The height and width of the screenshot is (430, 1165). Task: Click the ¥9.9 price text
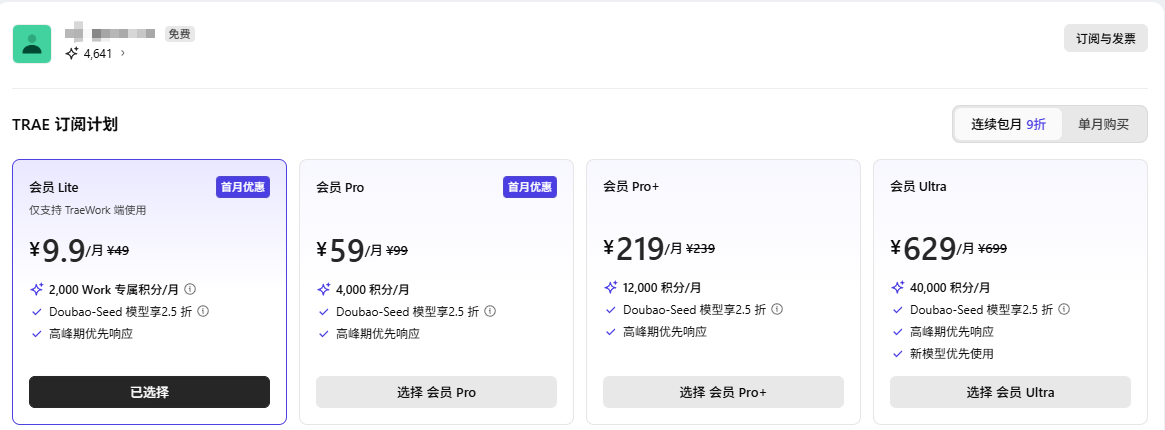(56, 250)
